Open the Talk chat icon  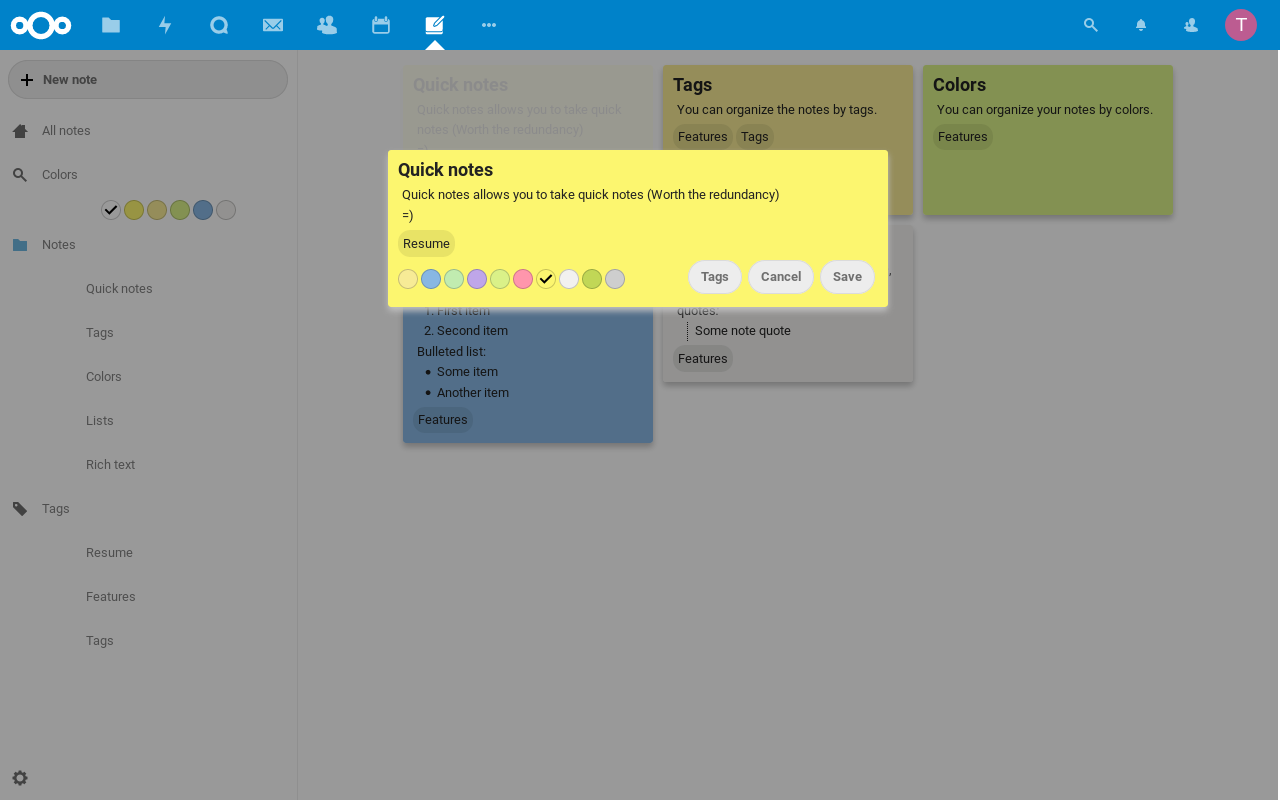(219, 25)
